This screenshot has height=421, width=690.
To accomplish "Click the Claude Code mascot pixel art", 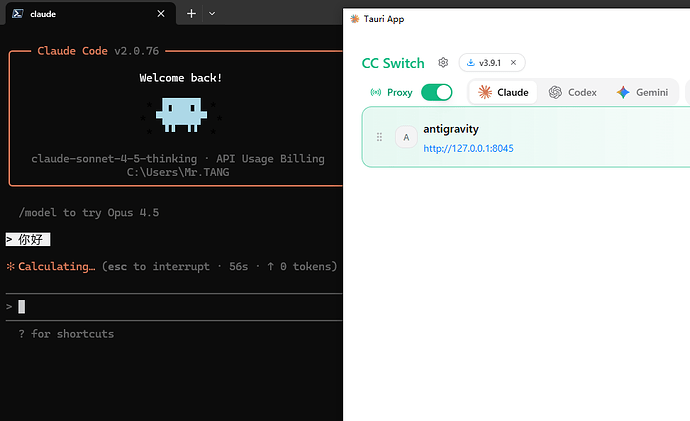I will tap(181, 115).
